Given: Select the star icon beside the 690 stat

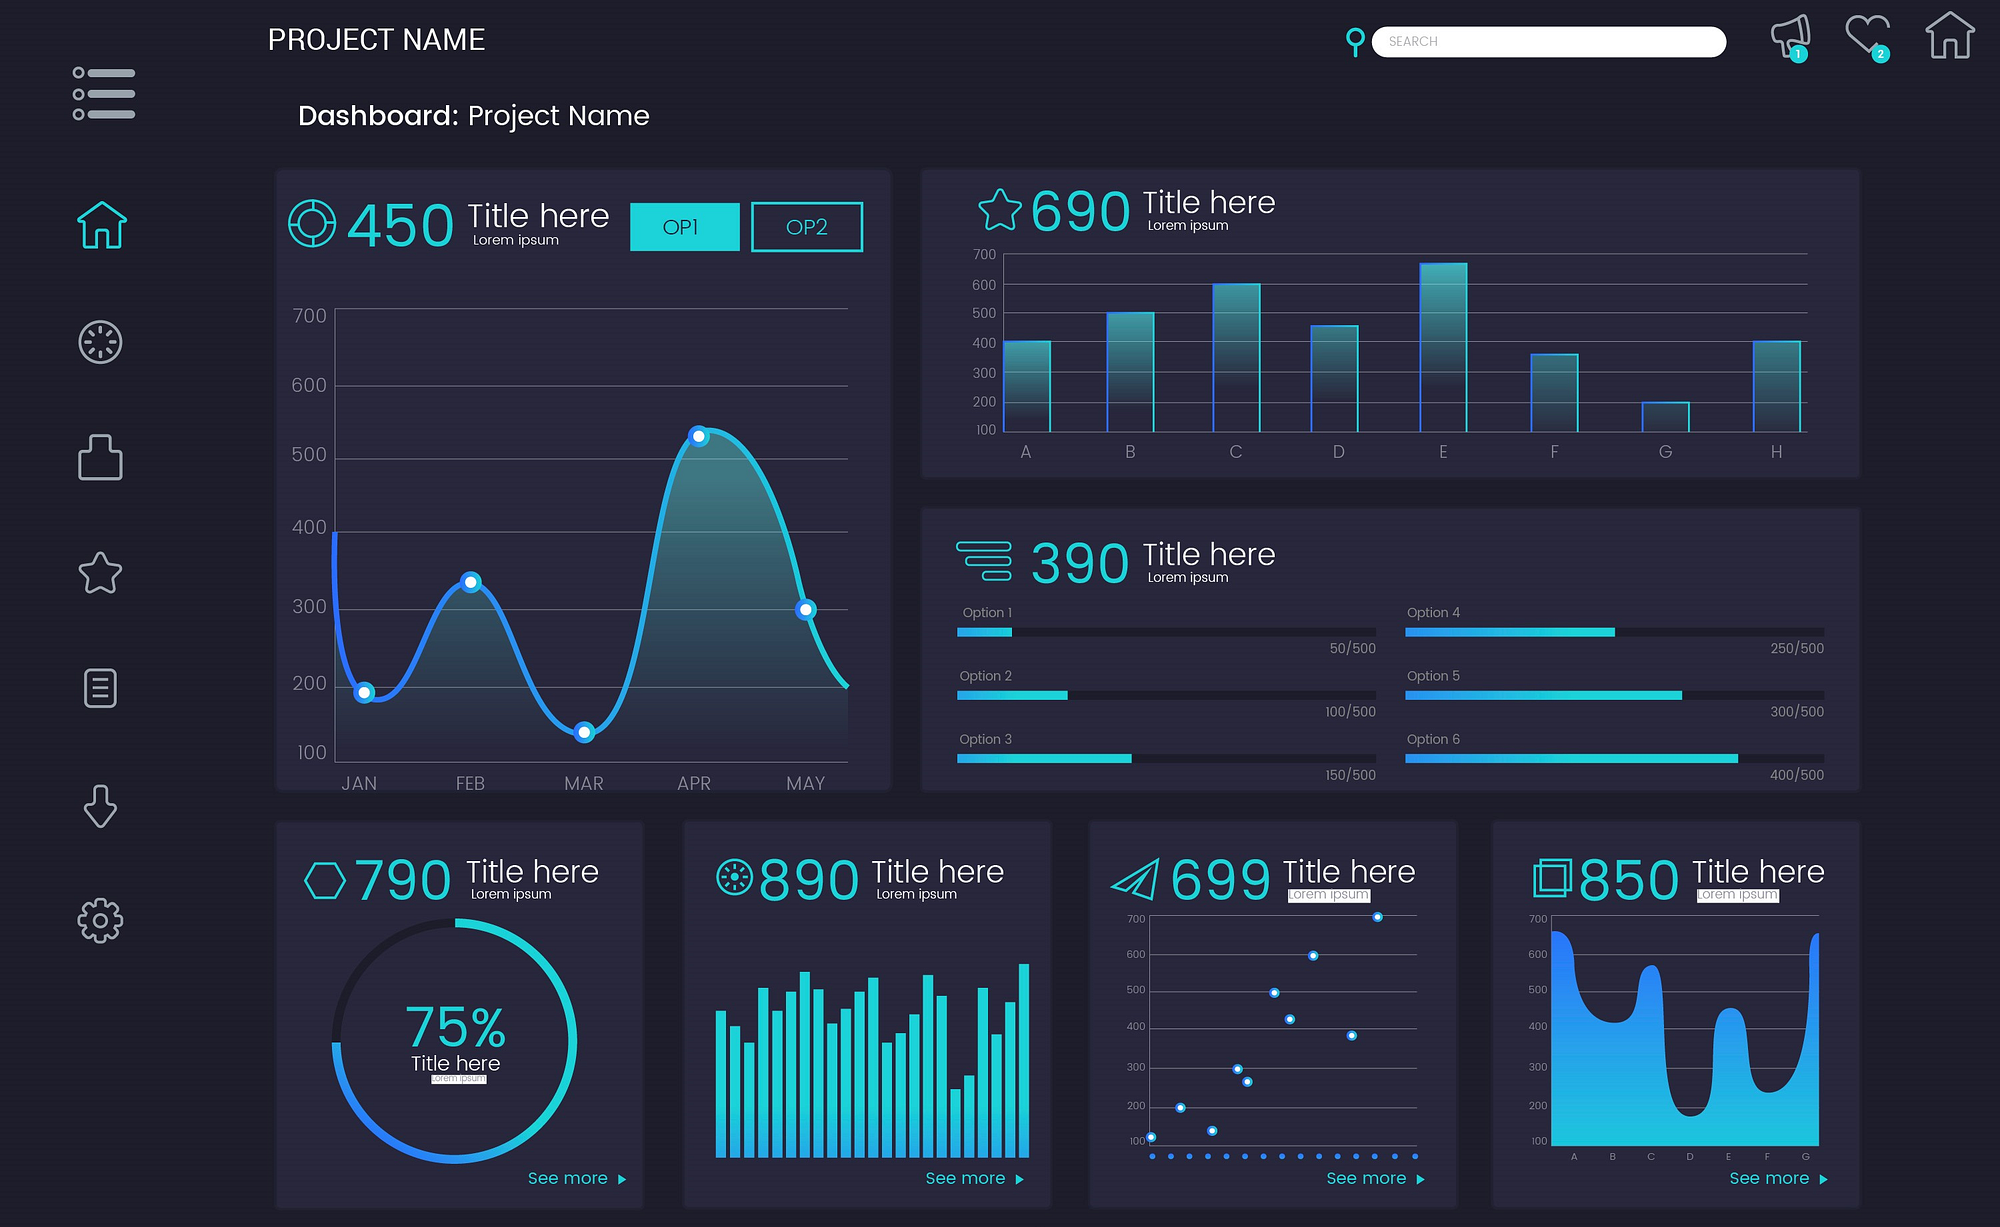Looking at the screenshot, I should (x=997, y=210).
